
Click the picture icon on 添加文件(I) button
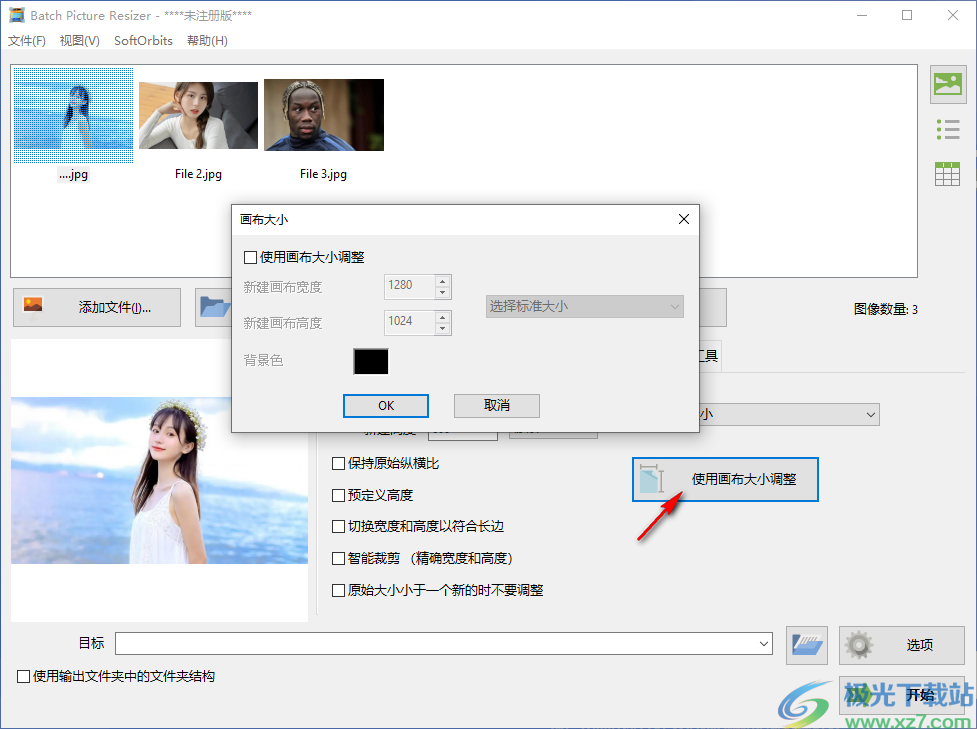(x=31, y=307)
